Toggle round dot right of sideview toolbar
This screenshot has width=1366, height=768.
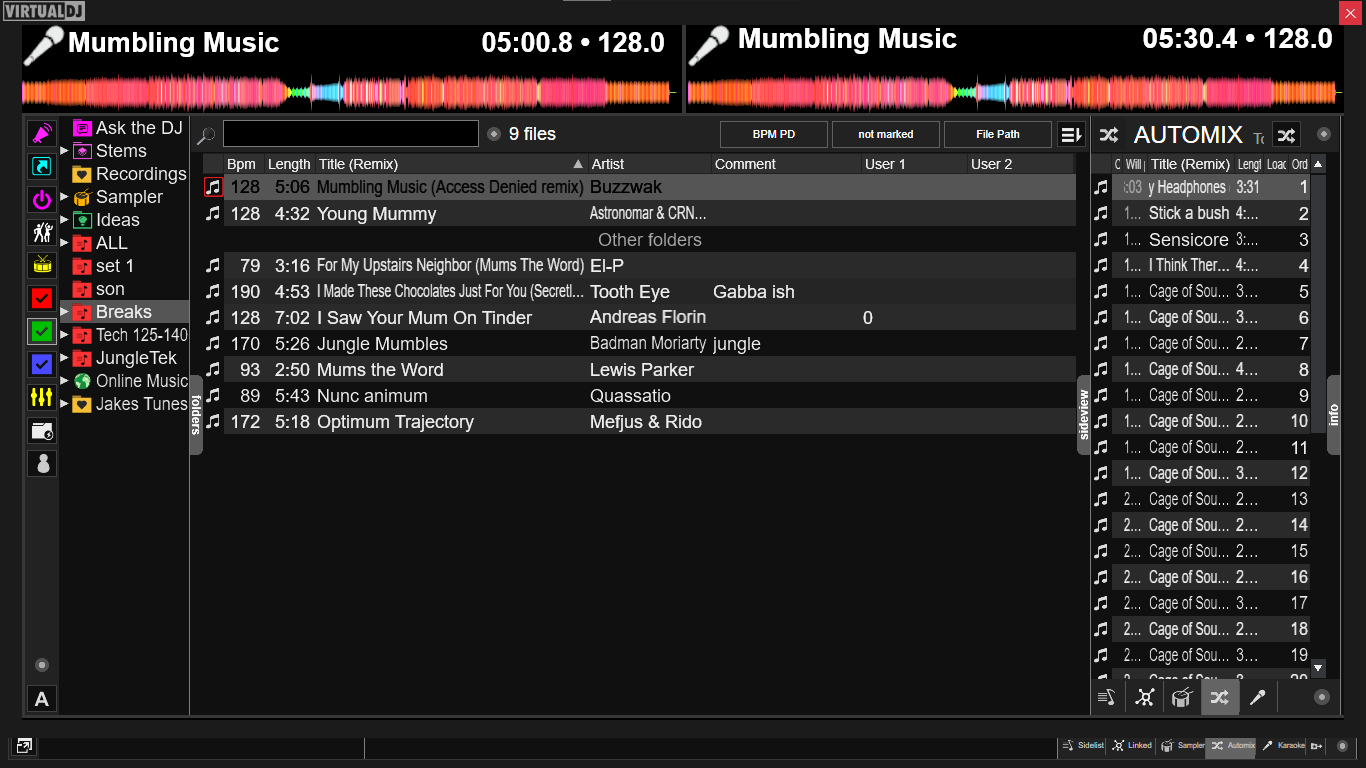click(1322, 697)
